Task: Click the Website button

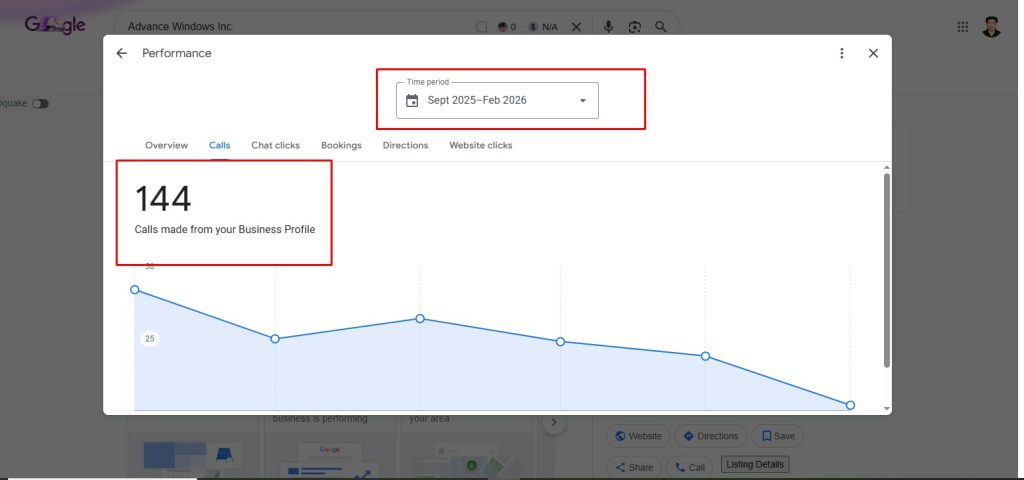Action: click(x=638, y=436)
